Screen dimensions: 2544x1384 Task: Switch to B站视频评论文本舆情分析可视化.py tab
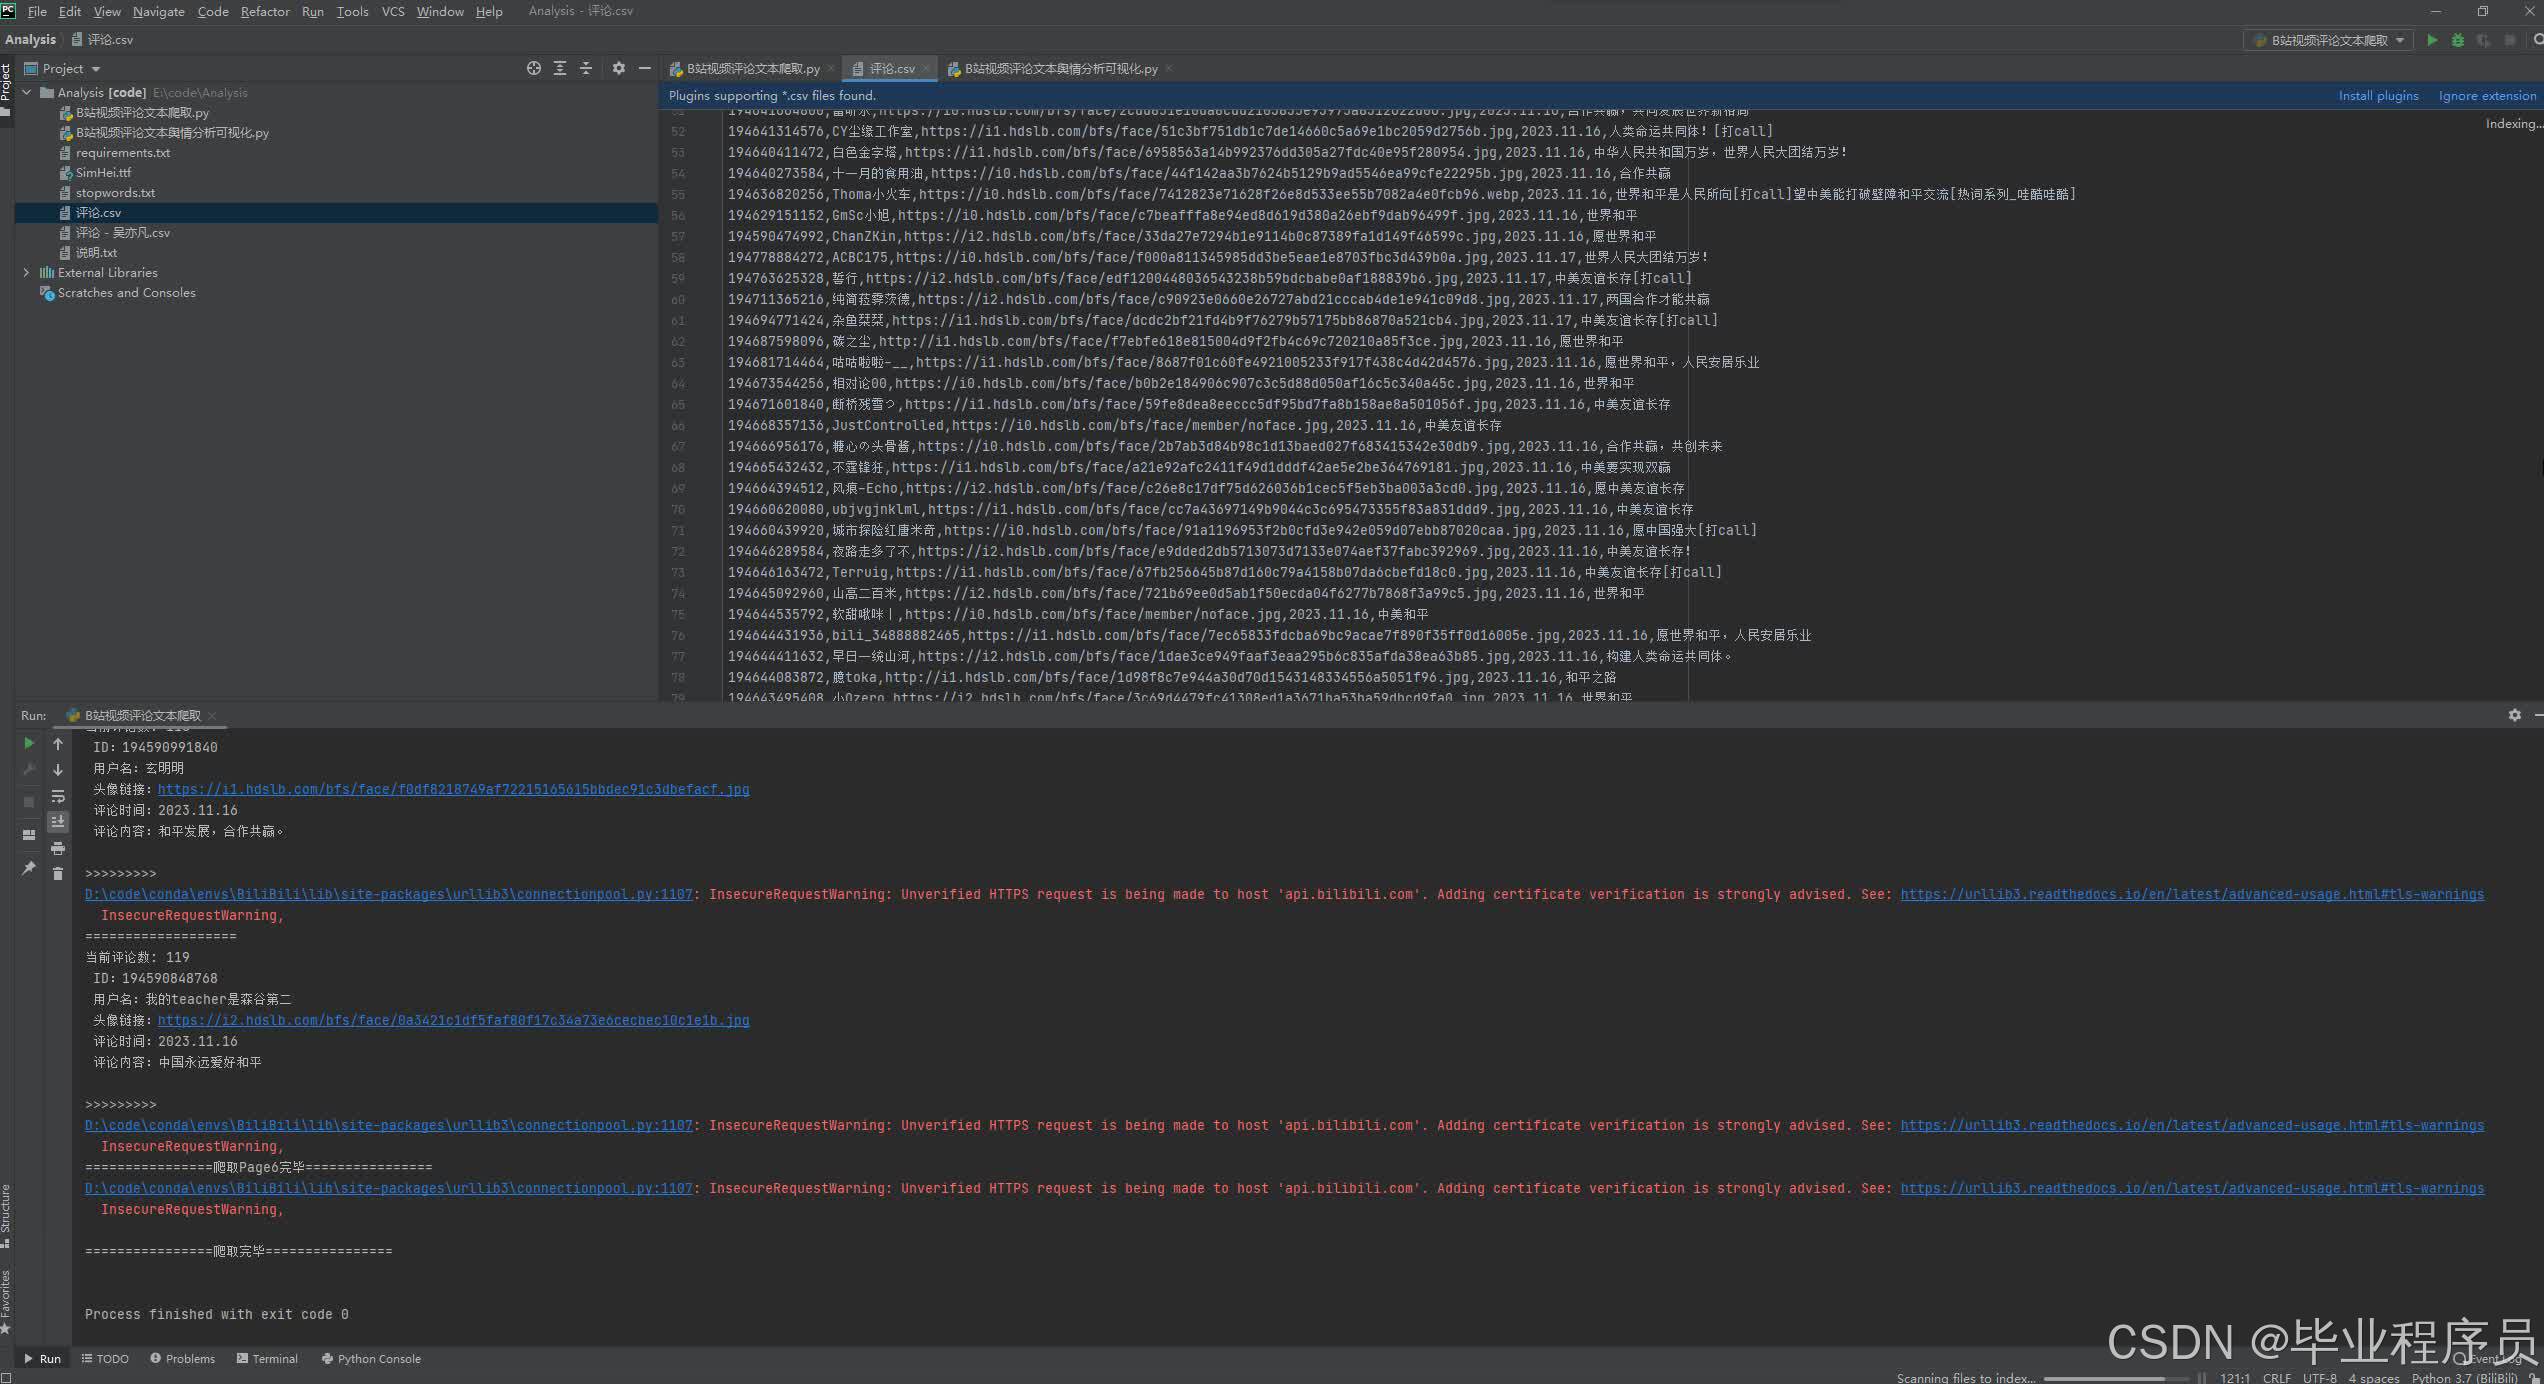click(1060, 69)
